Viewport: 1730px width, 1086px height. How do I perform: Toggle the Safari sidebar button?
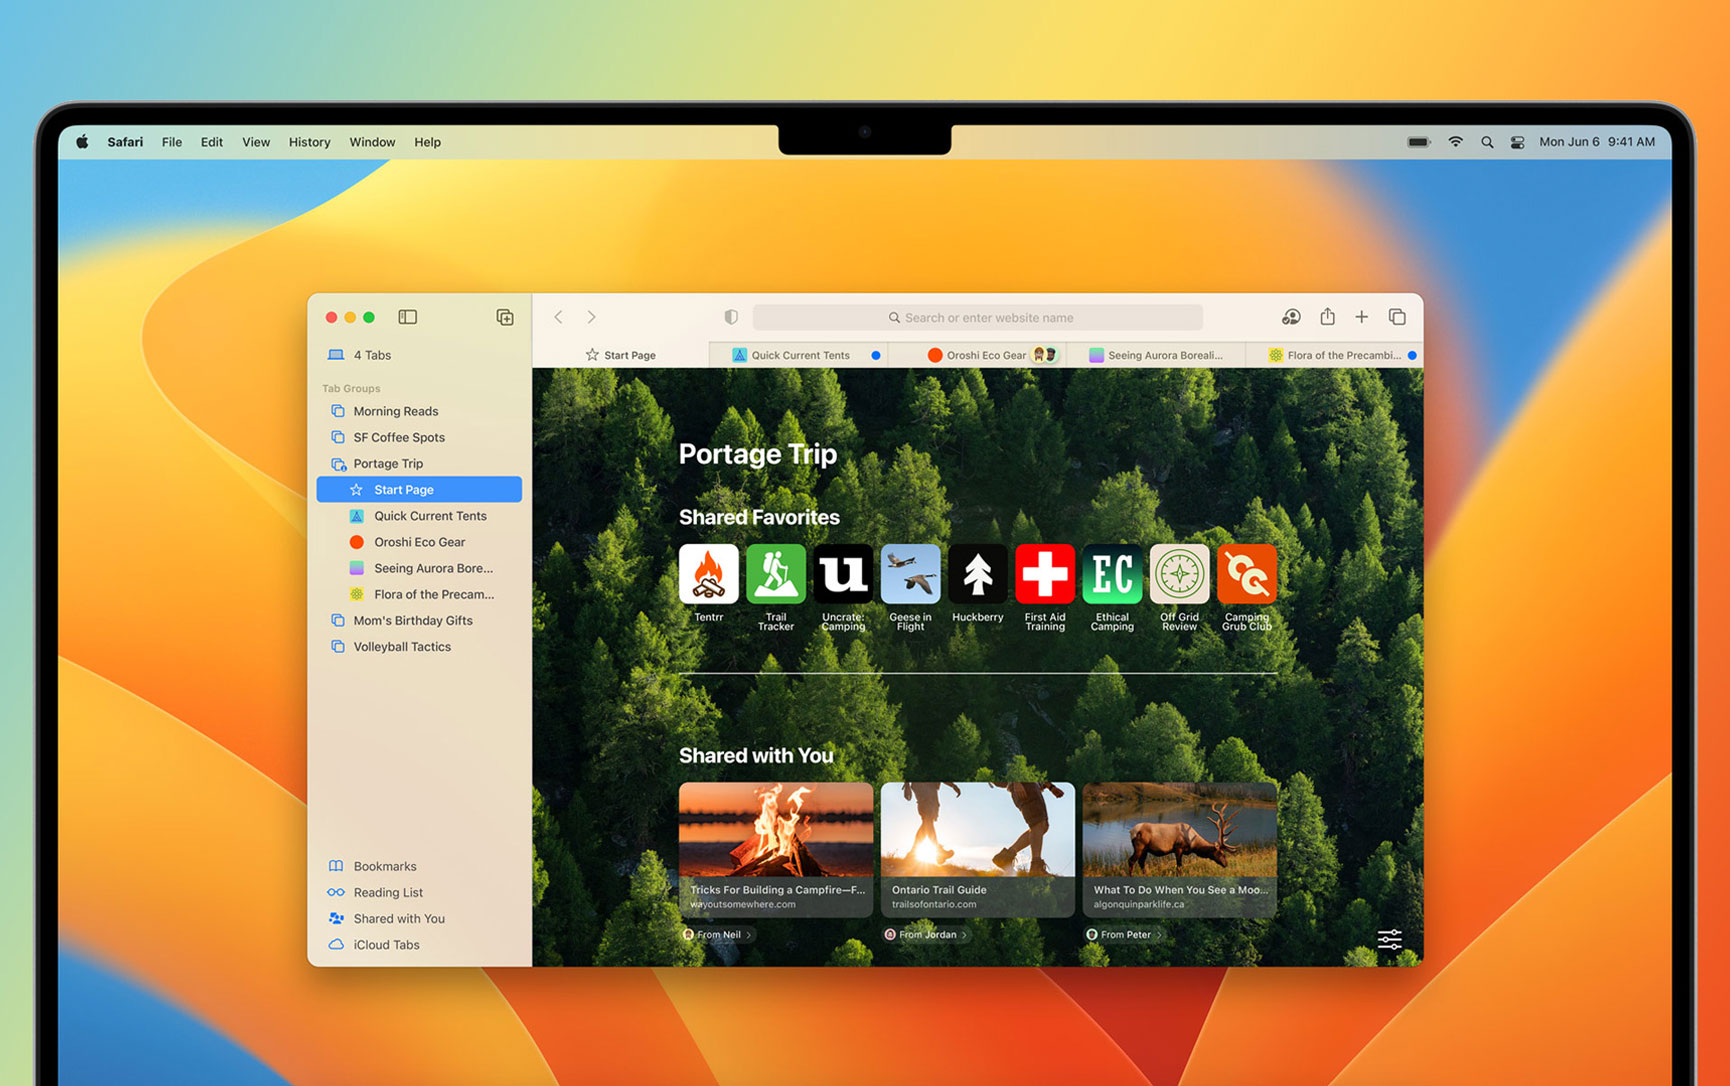coord(407,317)
